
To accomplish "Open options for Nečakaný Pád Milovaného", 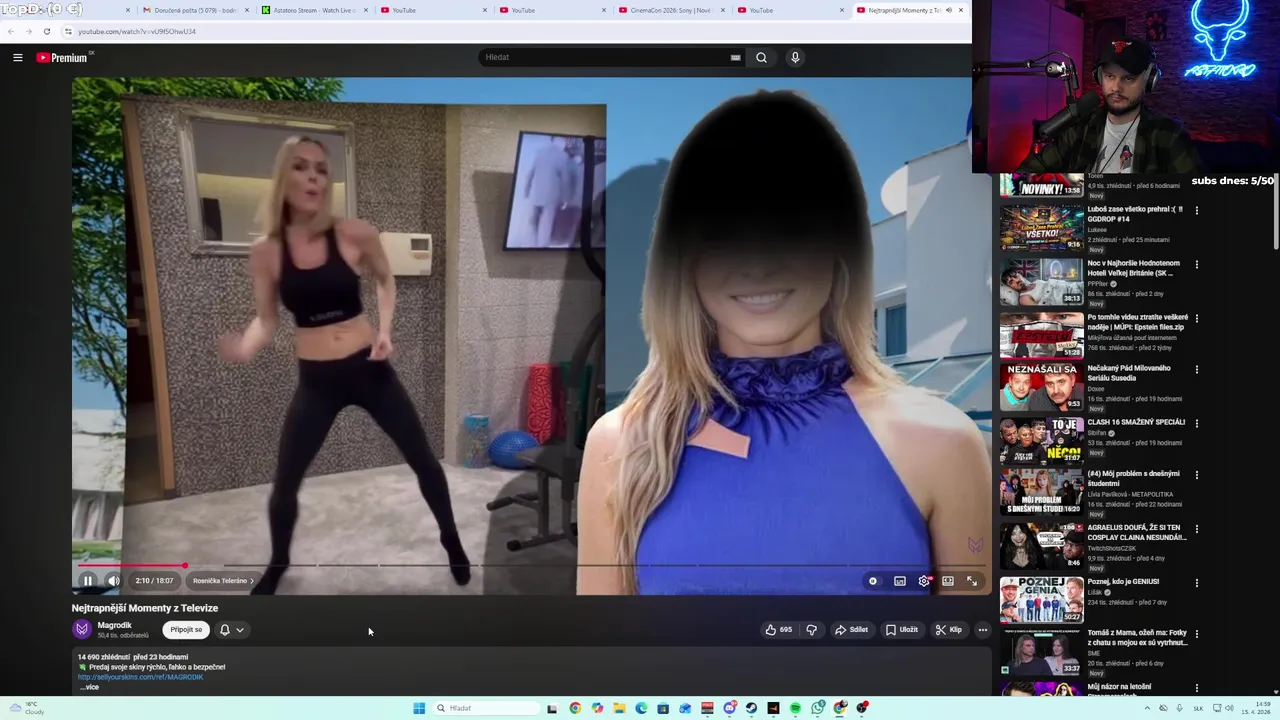I will point(1197,370).
